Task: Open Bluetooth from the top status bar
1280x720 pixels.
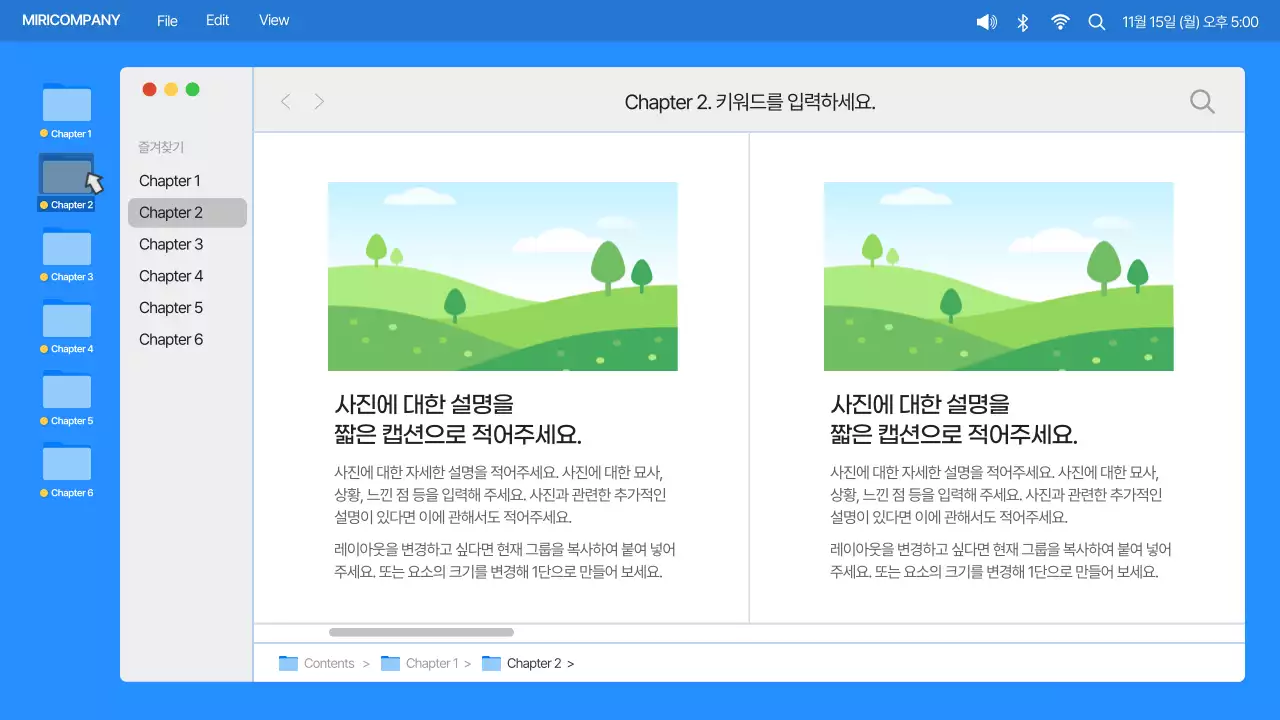Action: click(x=1022, y=20)
